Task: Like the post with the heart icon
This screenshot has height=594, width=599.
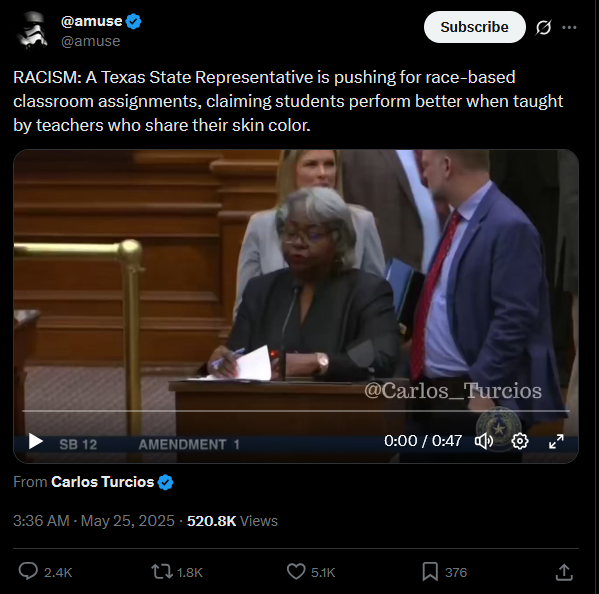Action: [296, 572]
